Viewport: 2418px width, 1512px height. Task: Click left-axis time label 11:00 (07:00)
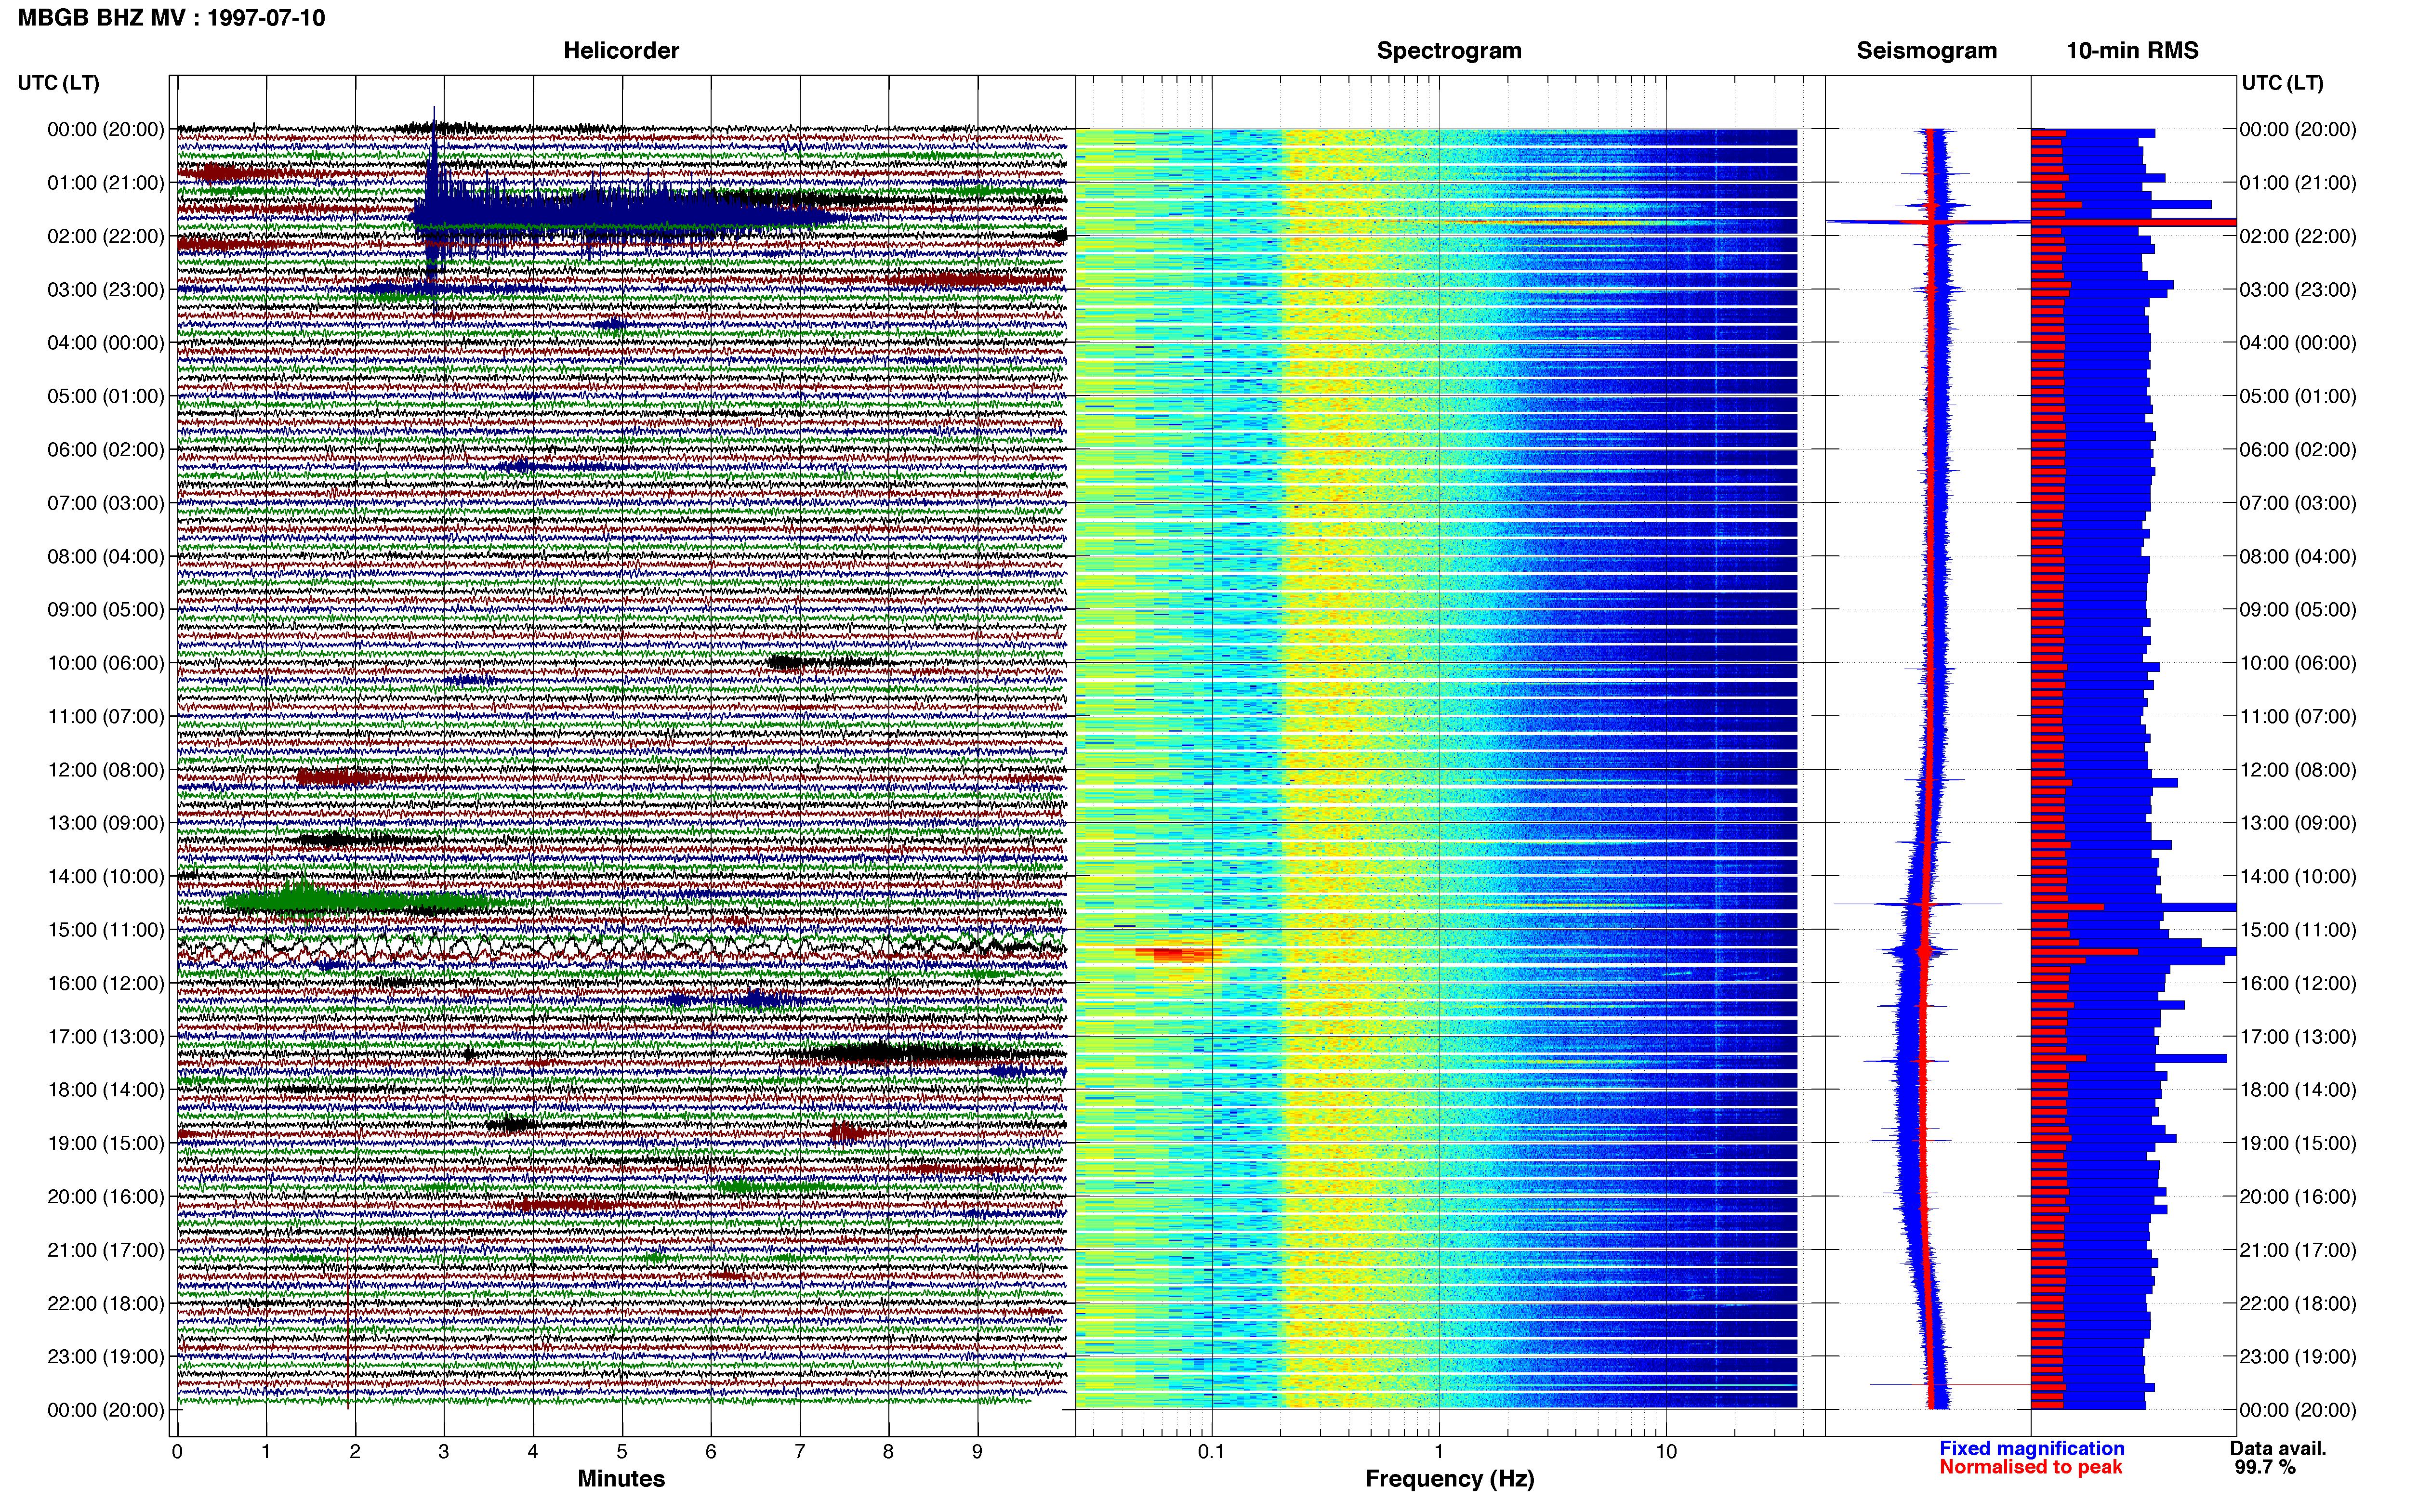pyautogui.click(x=106, y=716)
